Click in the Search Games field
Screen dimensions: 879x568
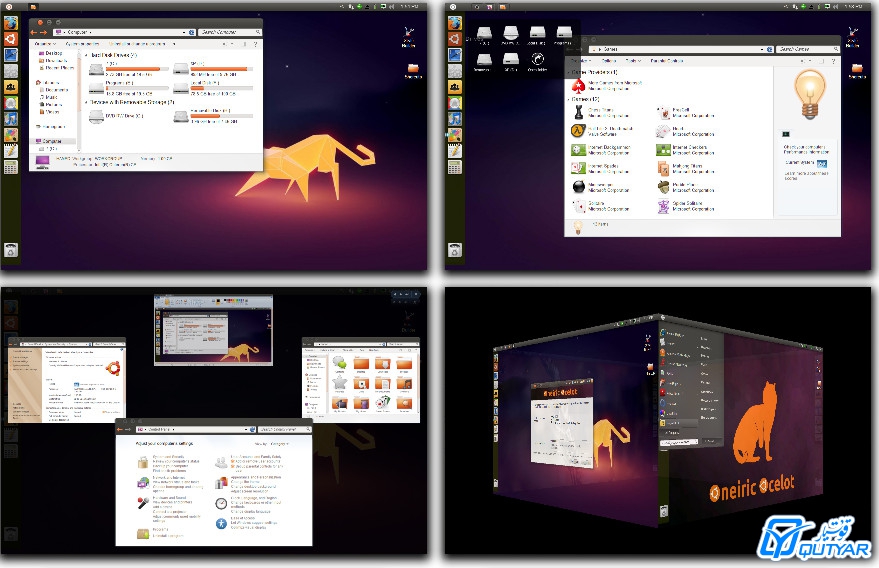pyautogui.click(x=807, y=49)
